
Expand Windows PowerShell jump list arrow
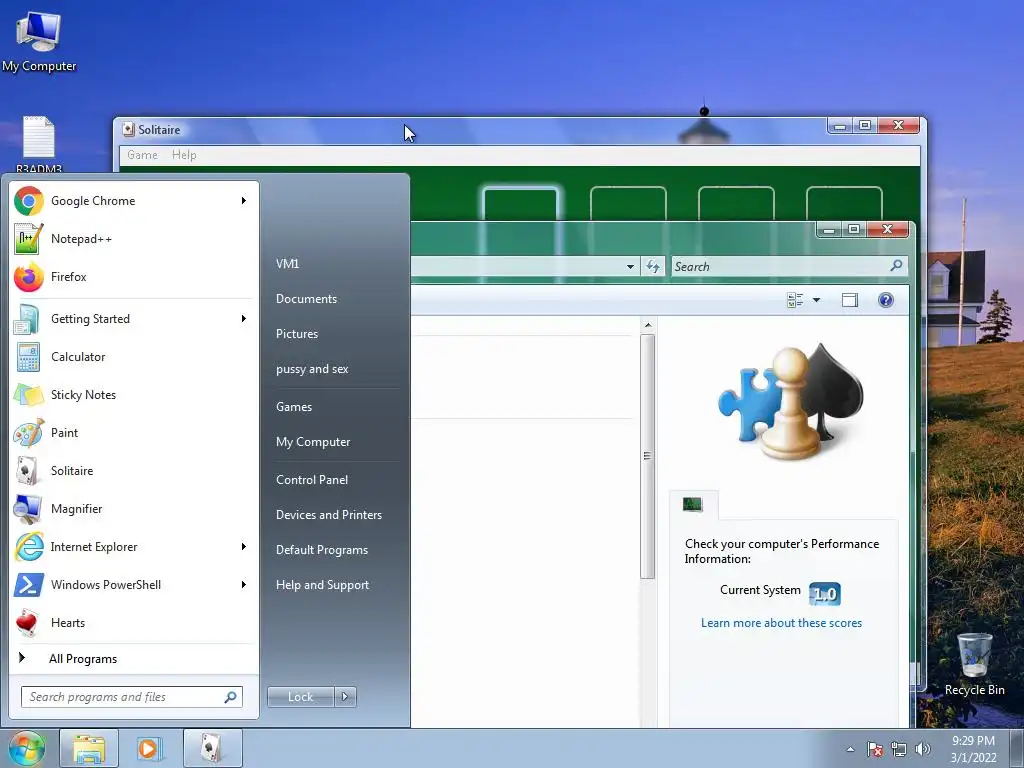(x=244, y=584)
